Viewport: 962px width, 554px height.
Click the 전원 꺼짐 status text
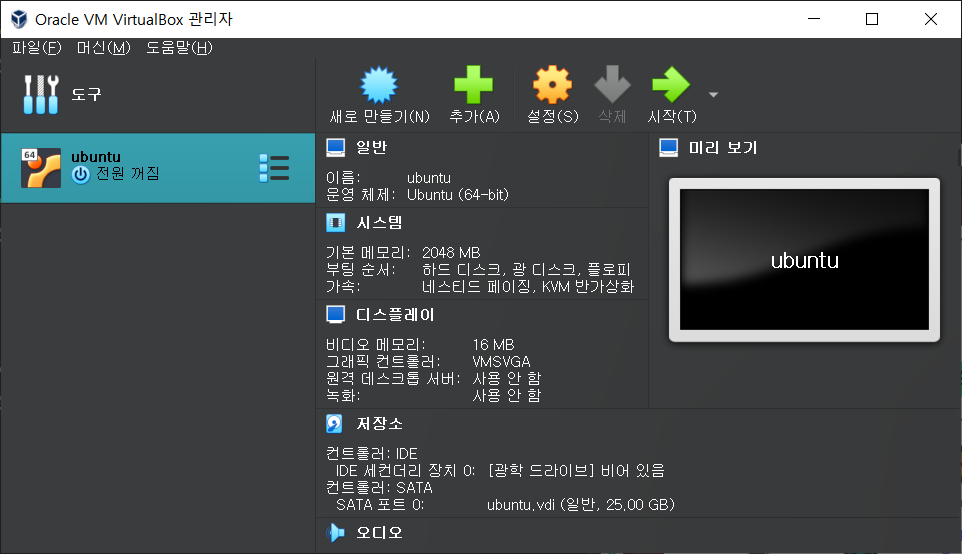128,174
